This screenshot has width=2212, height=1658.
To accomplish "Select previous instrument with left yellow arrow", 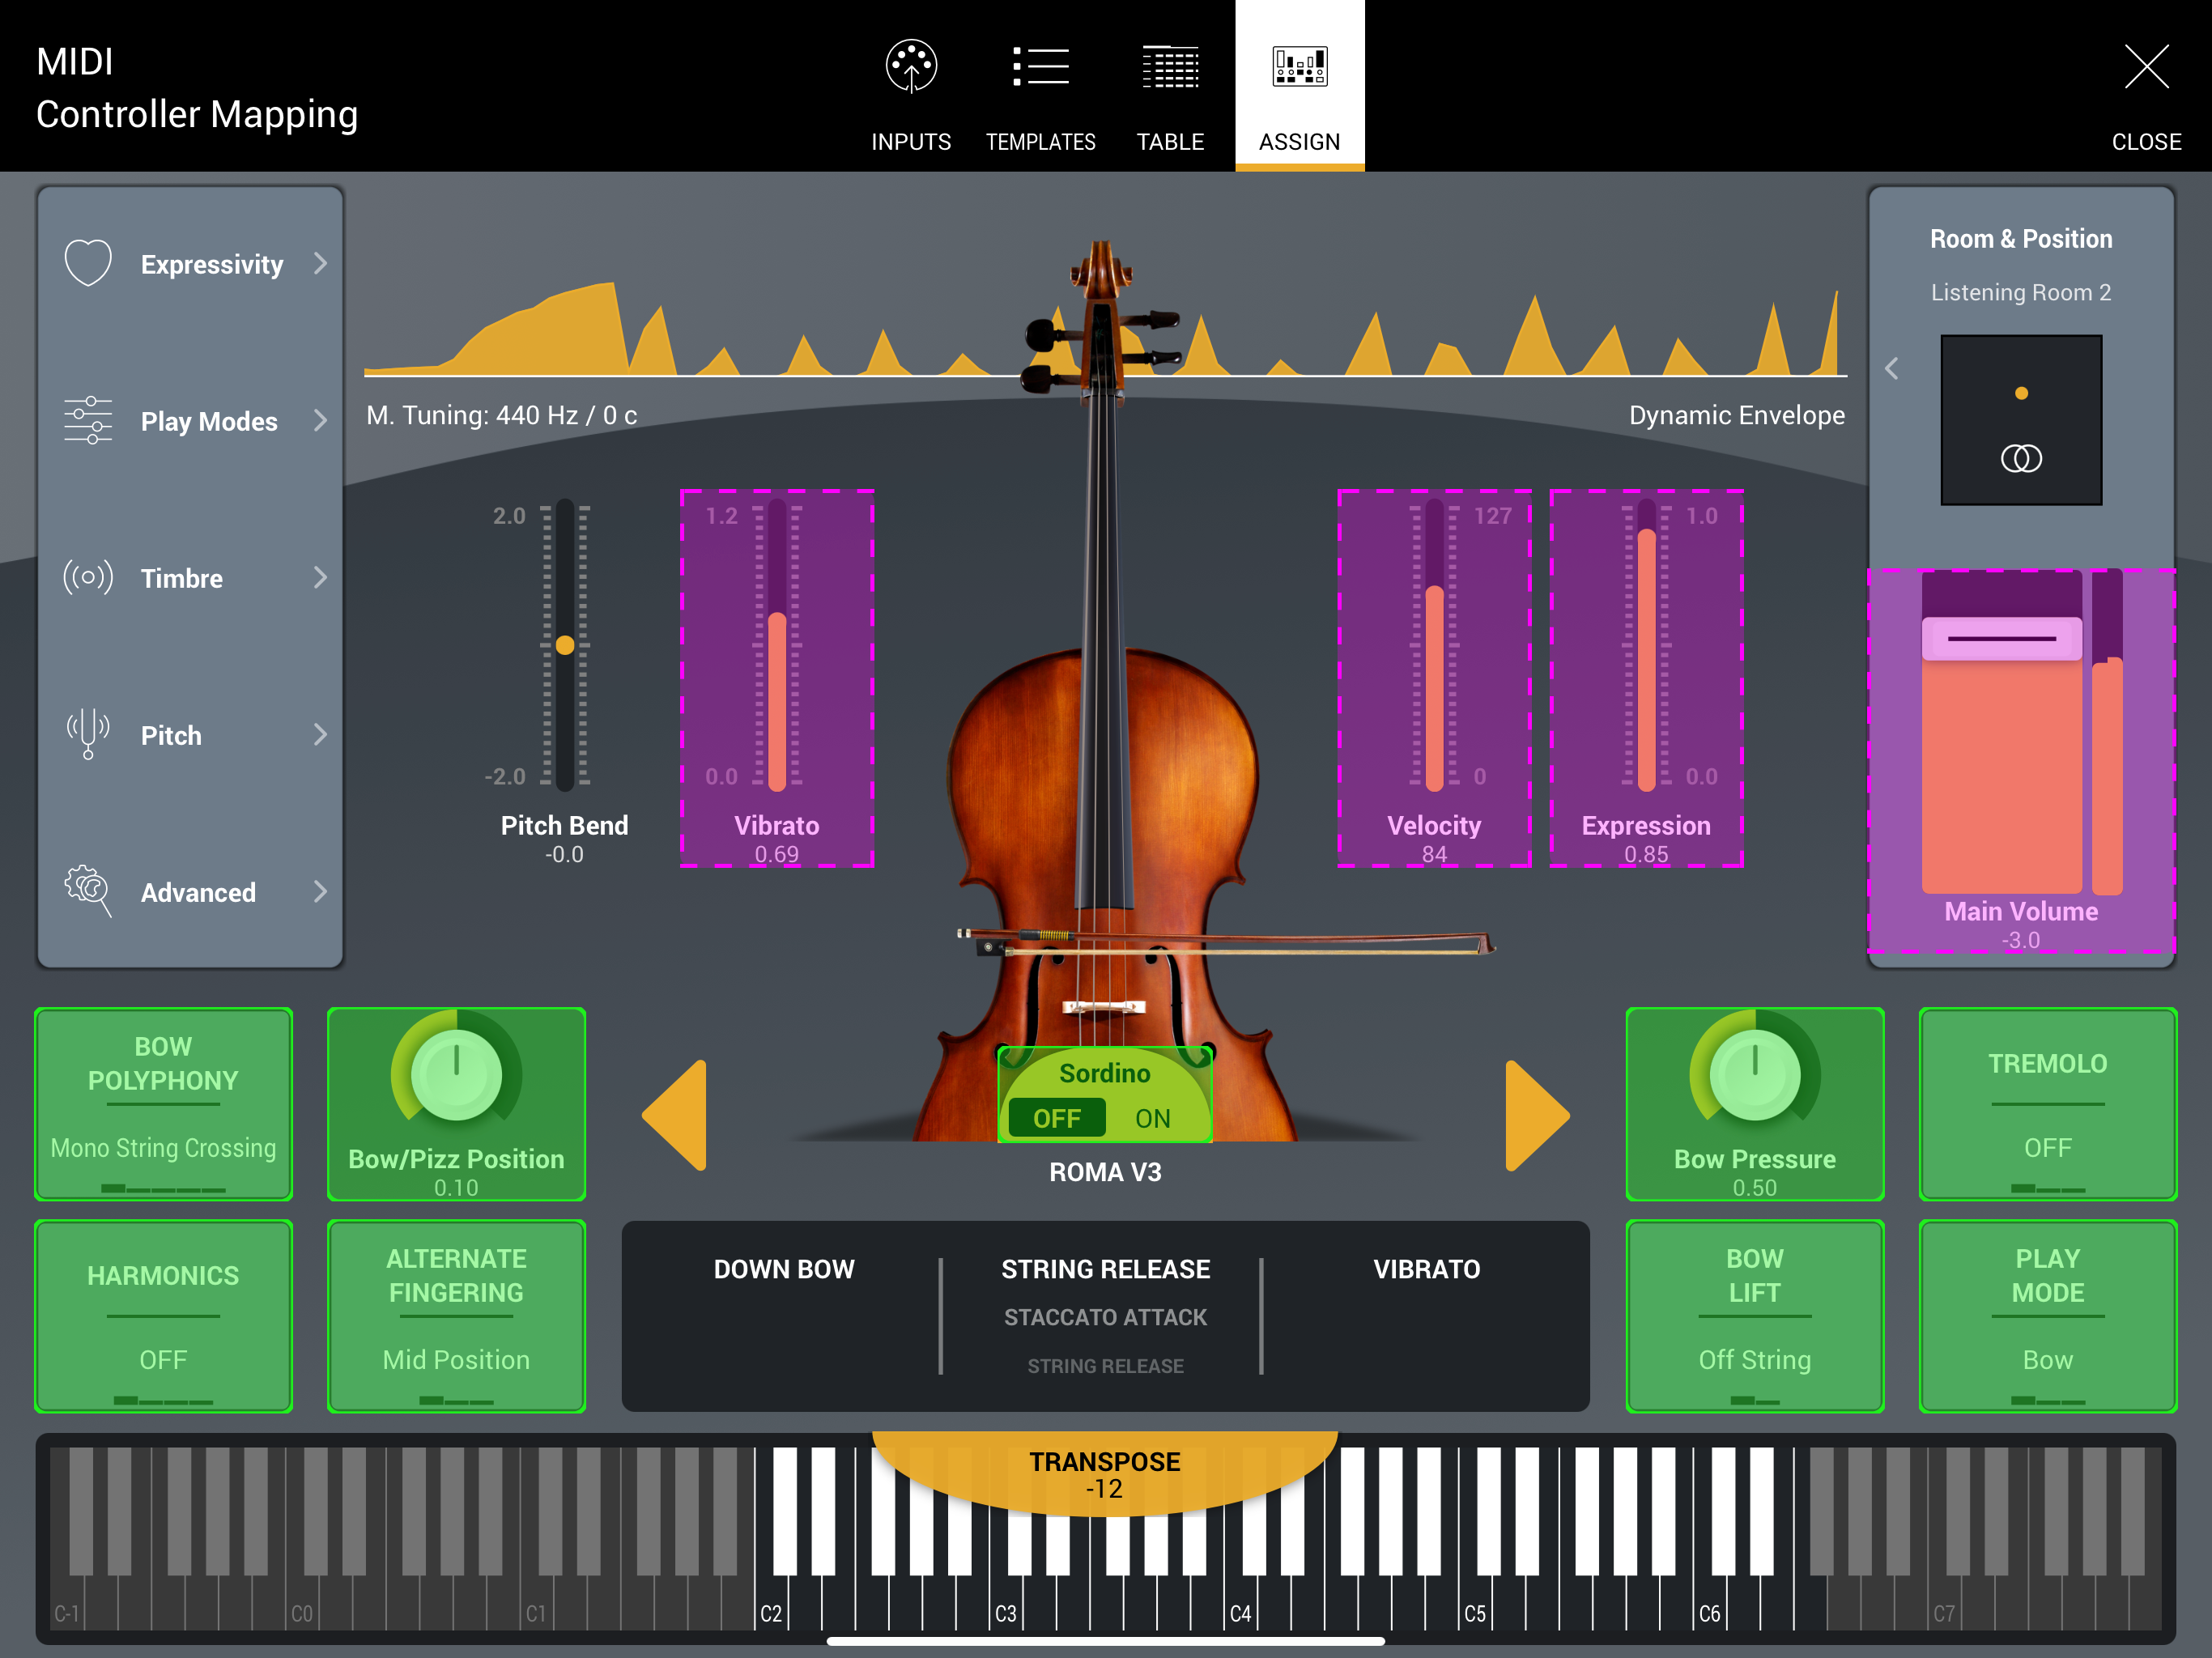I will click(x=675, y=1115).
